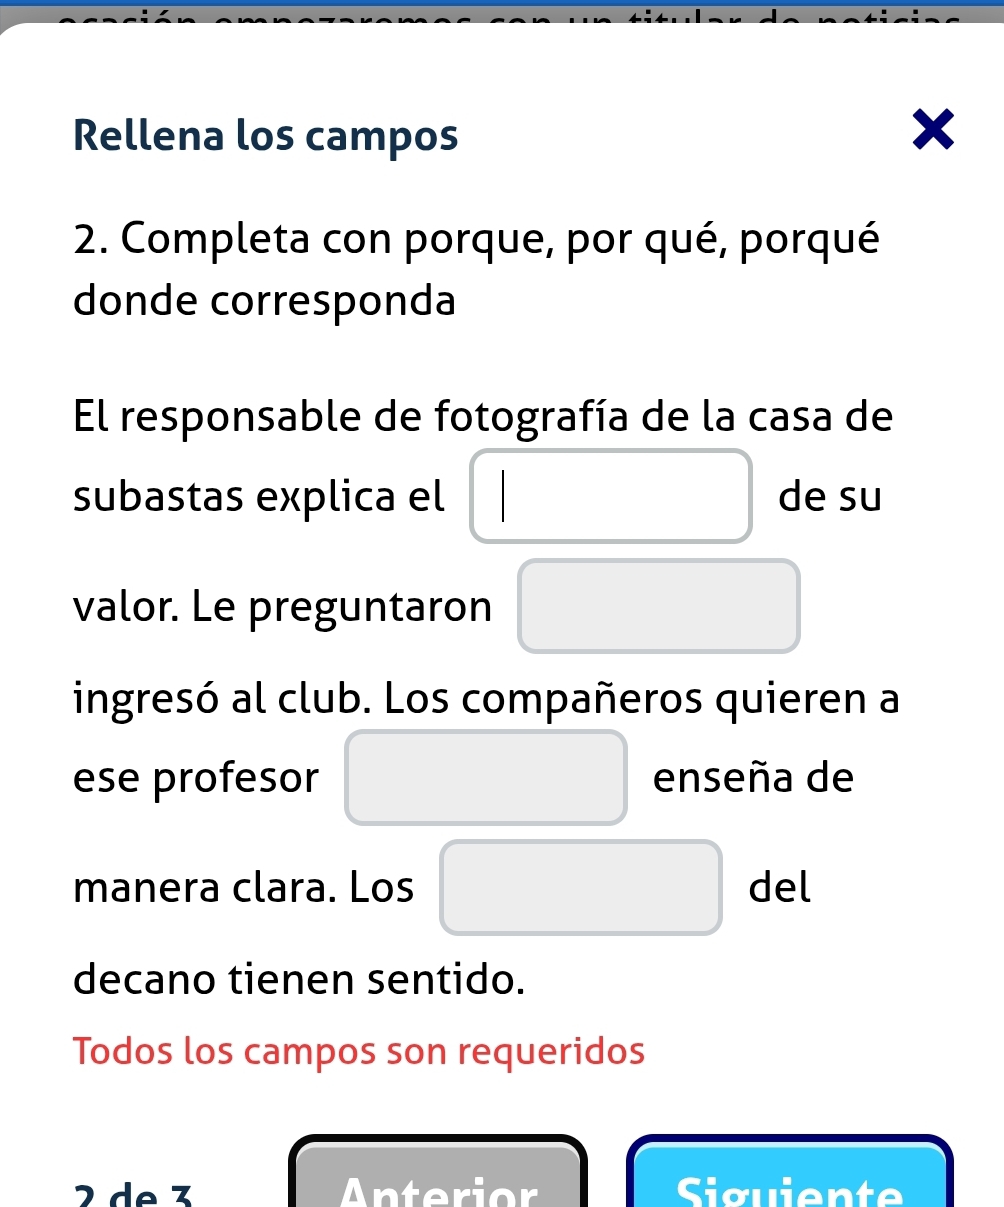Go to next question with Siguiente
The image size is (1004, 1207).
pyautogui.click(x=790, y=1180)
